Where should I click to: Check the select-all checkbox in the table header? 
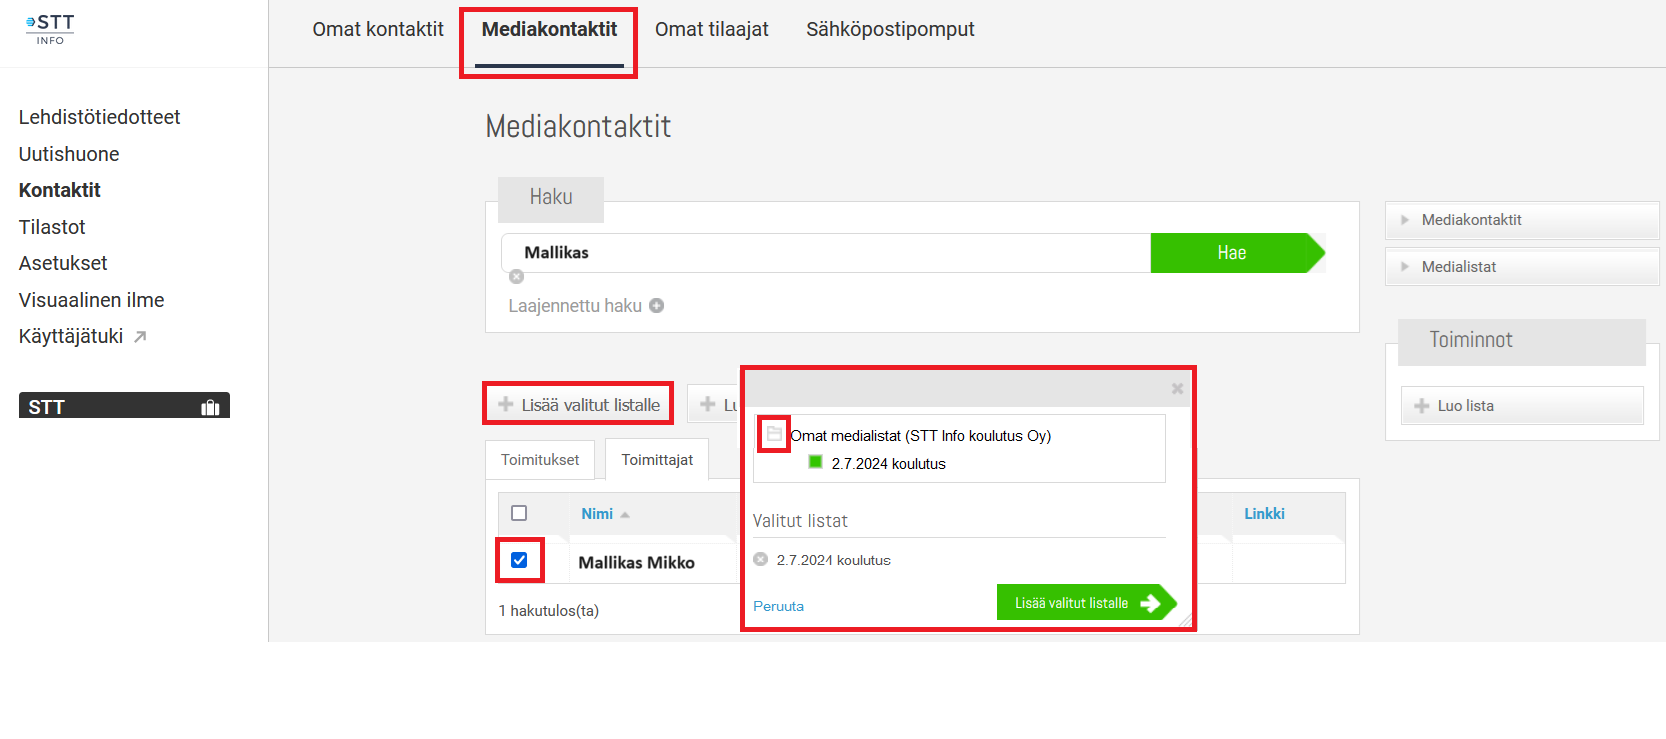(519, 513)
